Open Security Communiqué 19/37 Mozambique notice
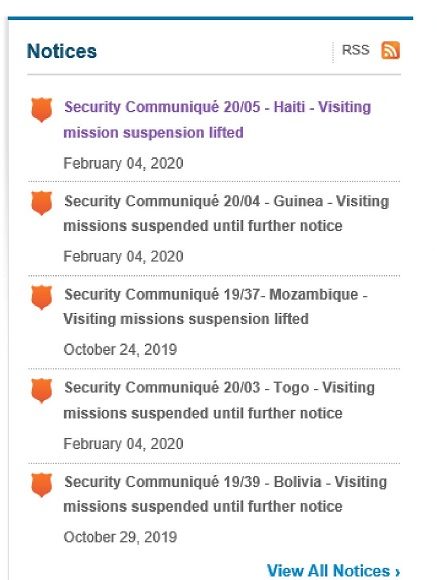 pyautogui.click(x=215, y=307)
